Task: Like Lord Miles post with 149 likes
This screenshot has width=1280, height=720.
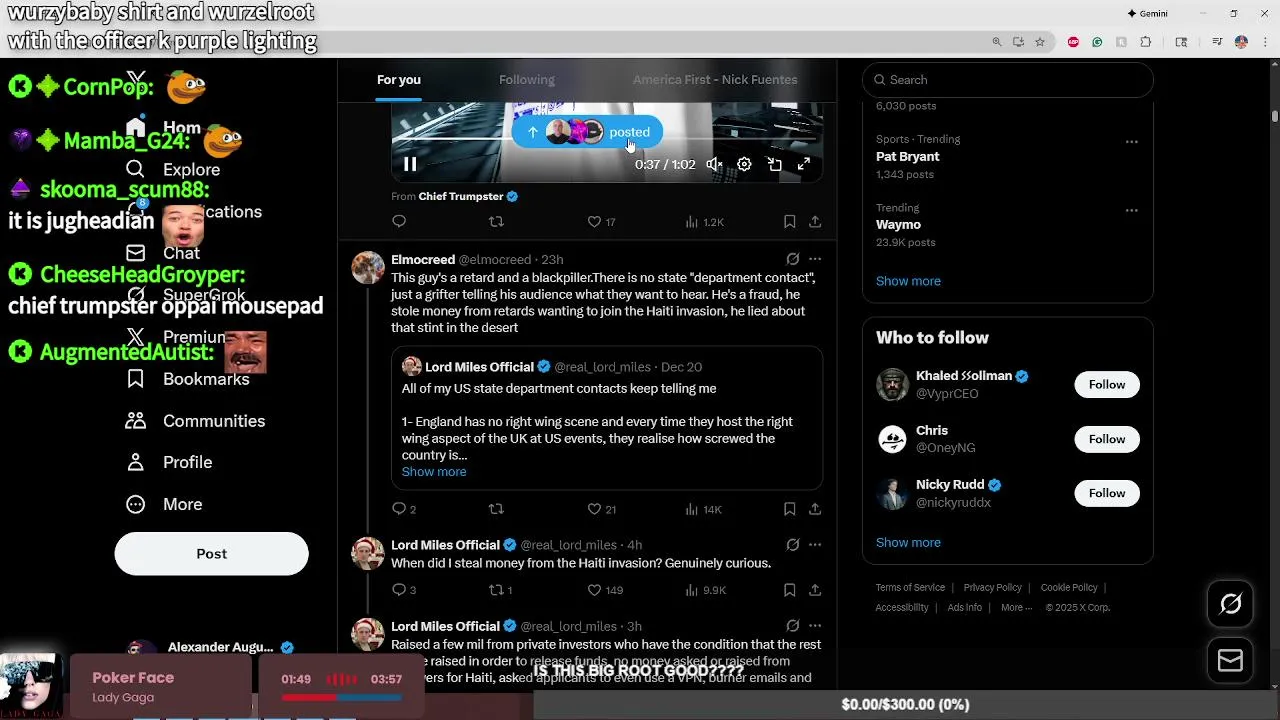Action: pos(604,590)
